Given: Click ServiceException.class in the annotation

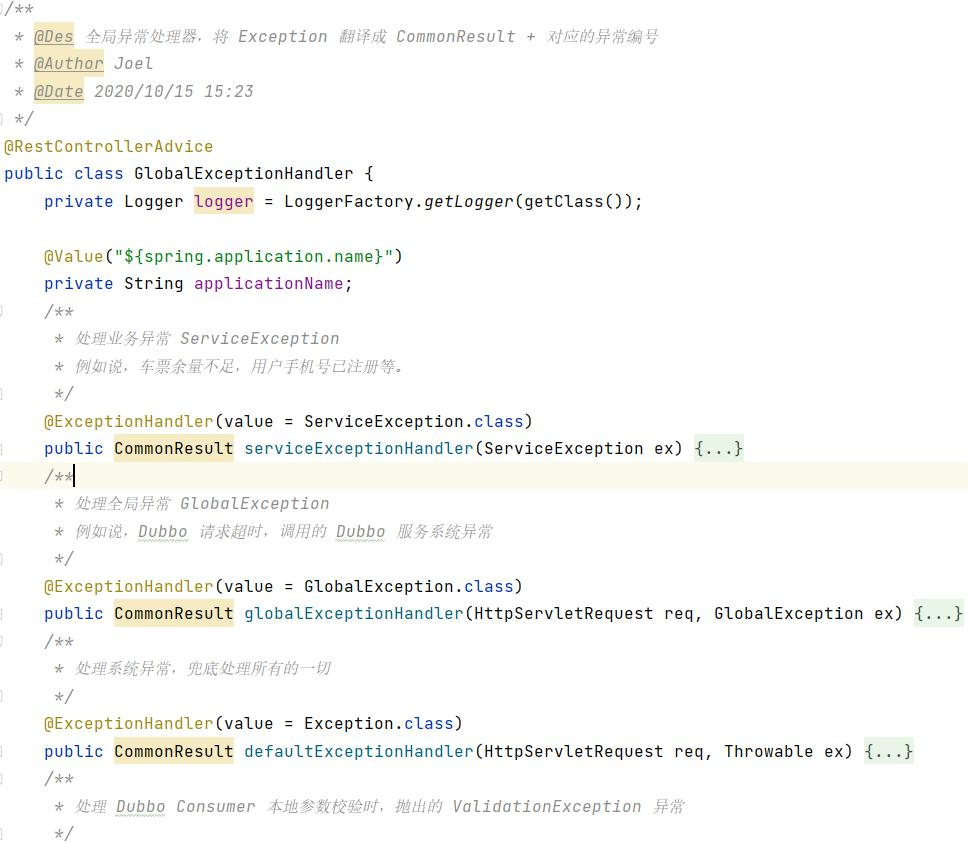Looking at the screenshot, I should pos(413,421).
